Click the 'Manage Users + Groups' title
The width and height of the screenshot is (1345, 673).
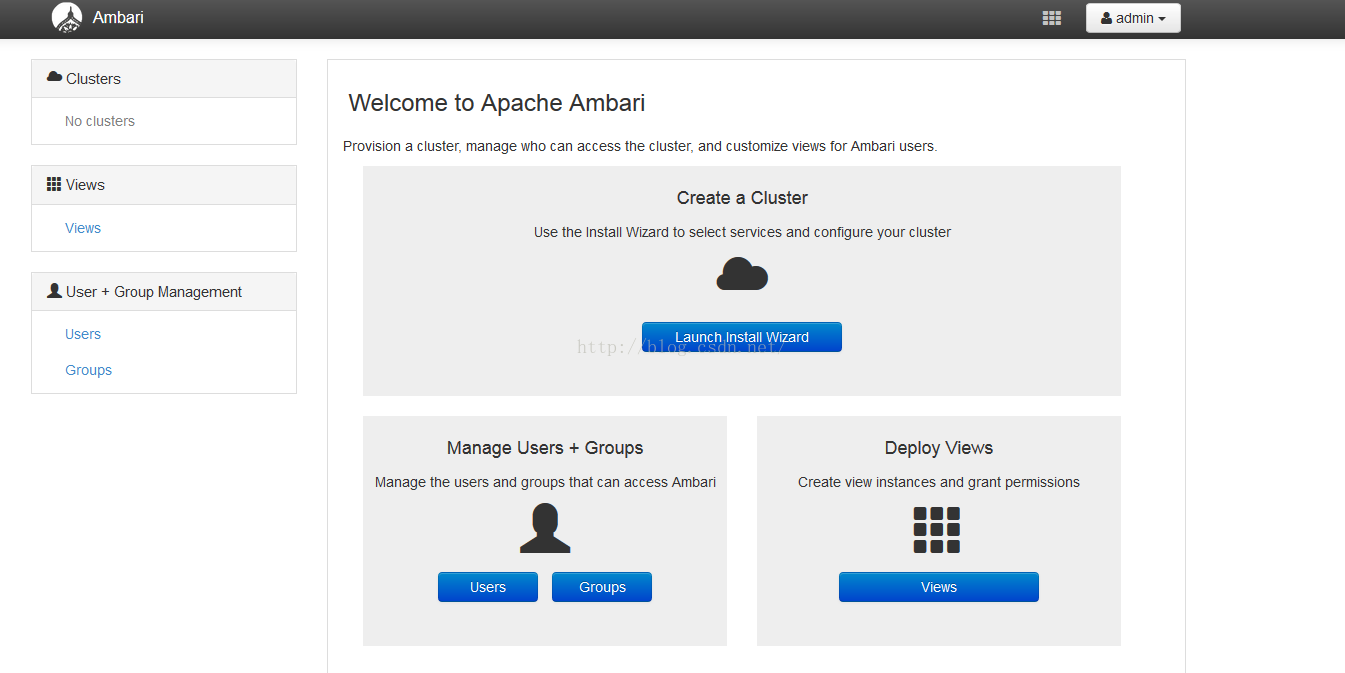tap(545, 448)
